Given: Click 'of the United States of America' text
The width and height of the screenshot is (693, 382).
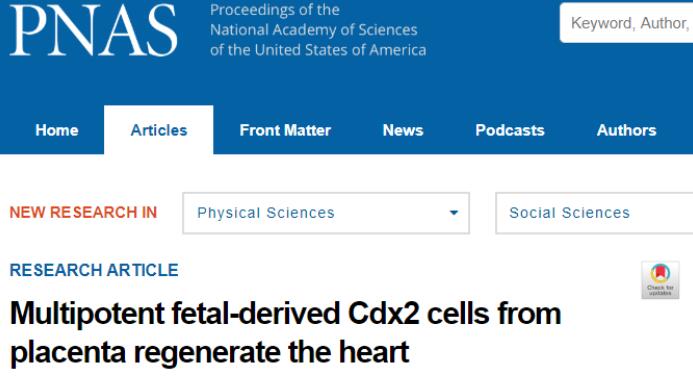Looking at the screenshot, I should 318,50.
